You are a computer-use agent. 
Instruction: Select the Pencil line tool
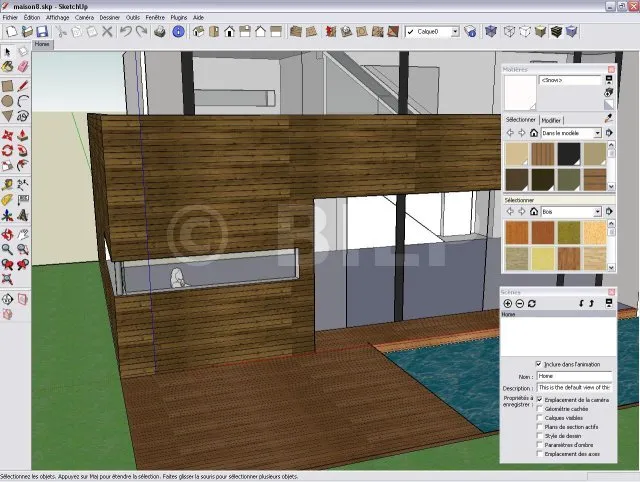pos(22,85)
